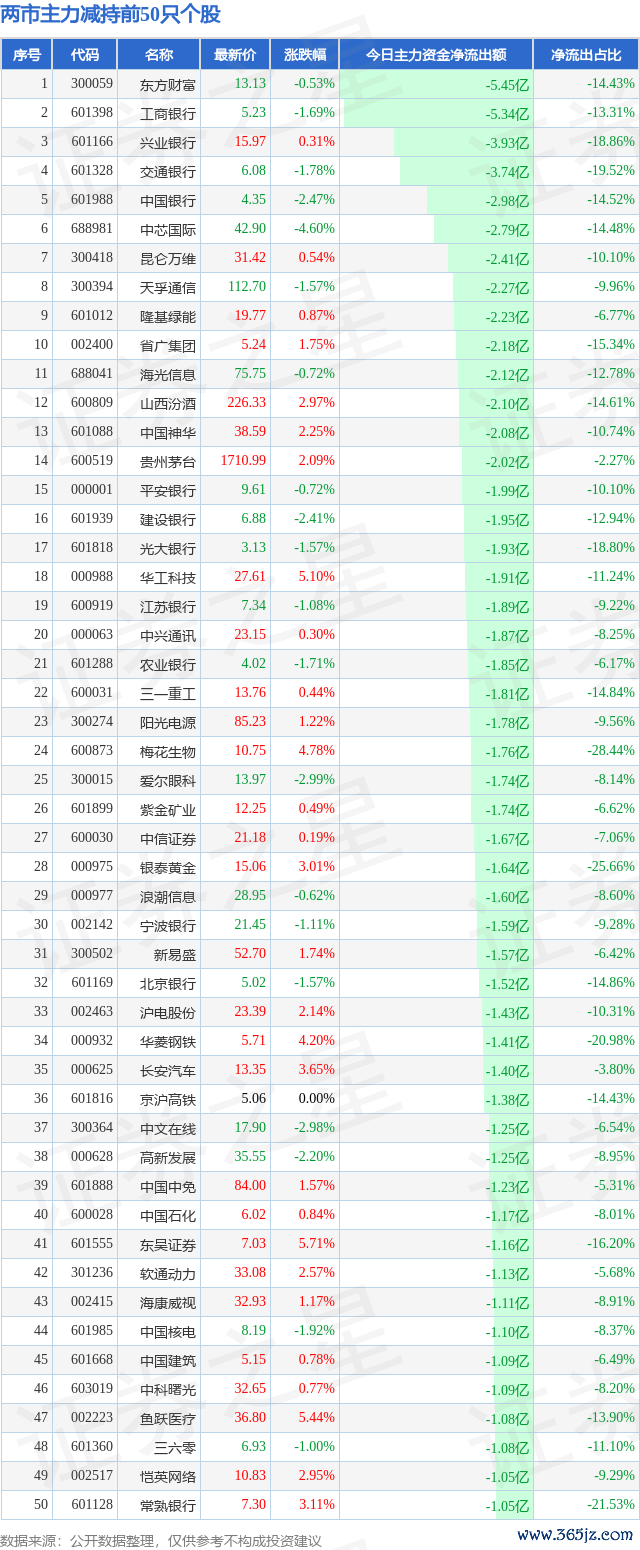This screenshot has width=640, height=1550.
Task: Select stock name 隆基绿能
Action: coord(168,317)
